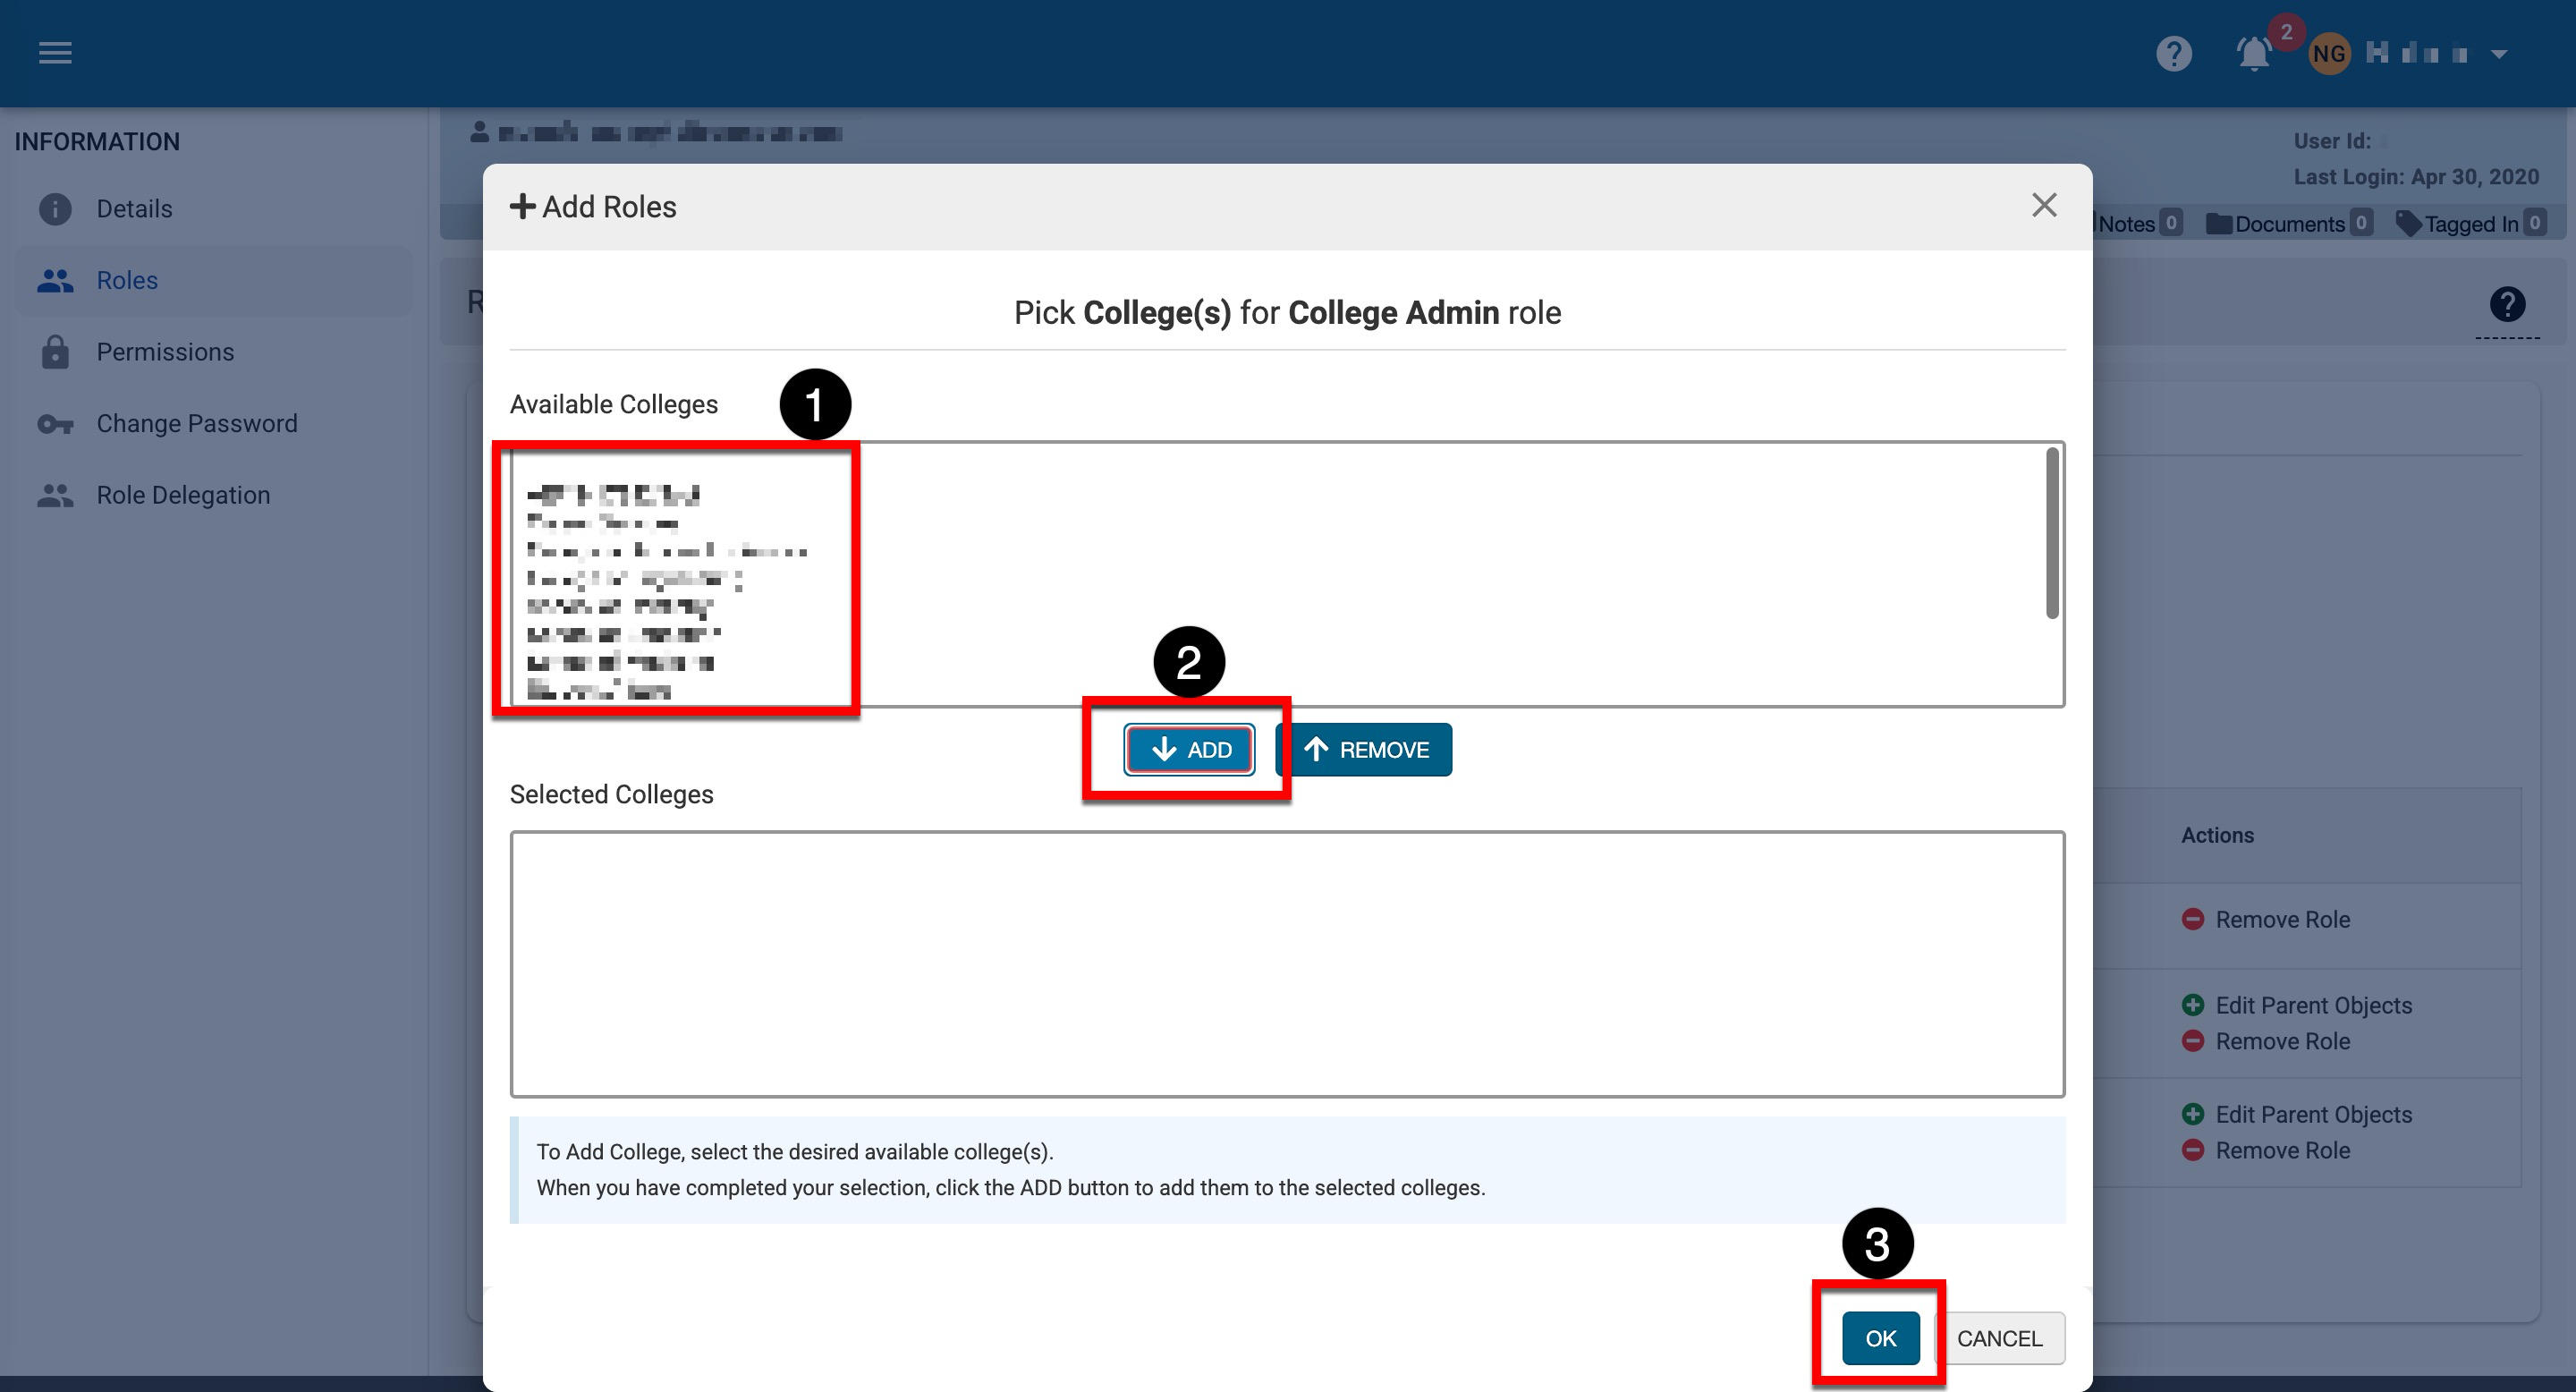Go to Permissions in the sidebar
This screenshot has height=1392, width=2576.
coord(165,352)
